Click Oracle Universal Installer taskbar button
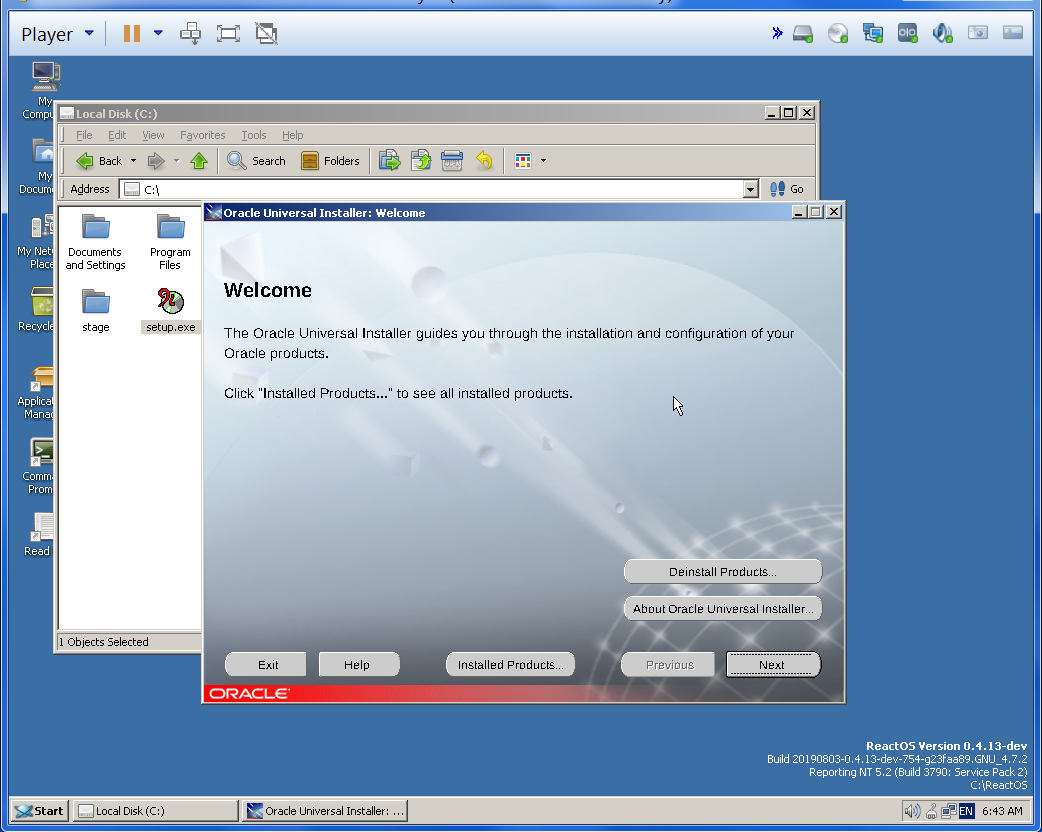1042x832 pixels. click(324, 811)
